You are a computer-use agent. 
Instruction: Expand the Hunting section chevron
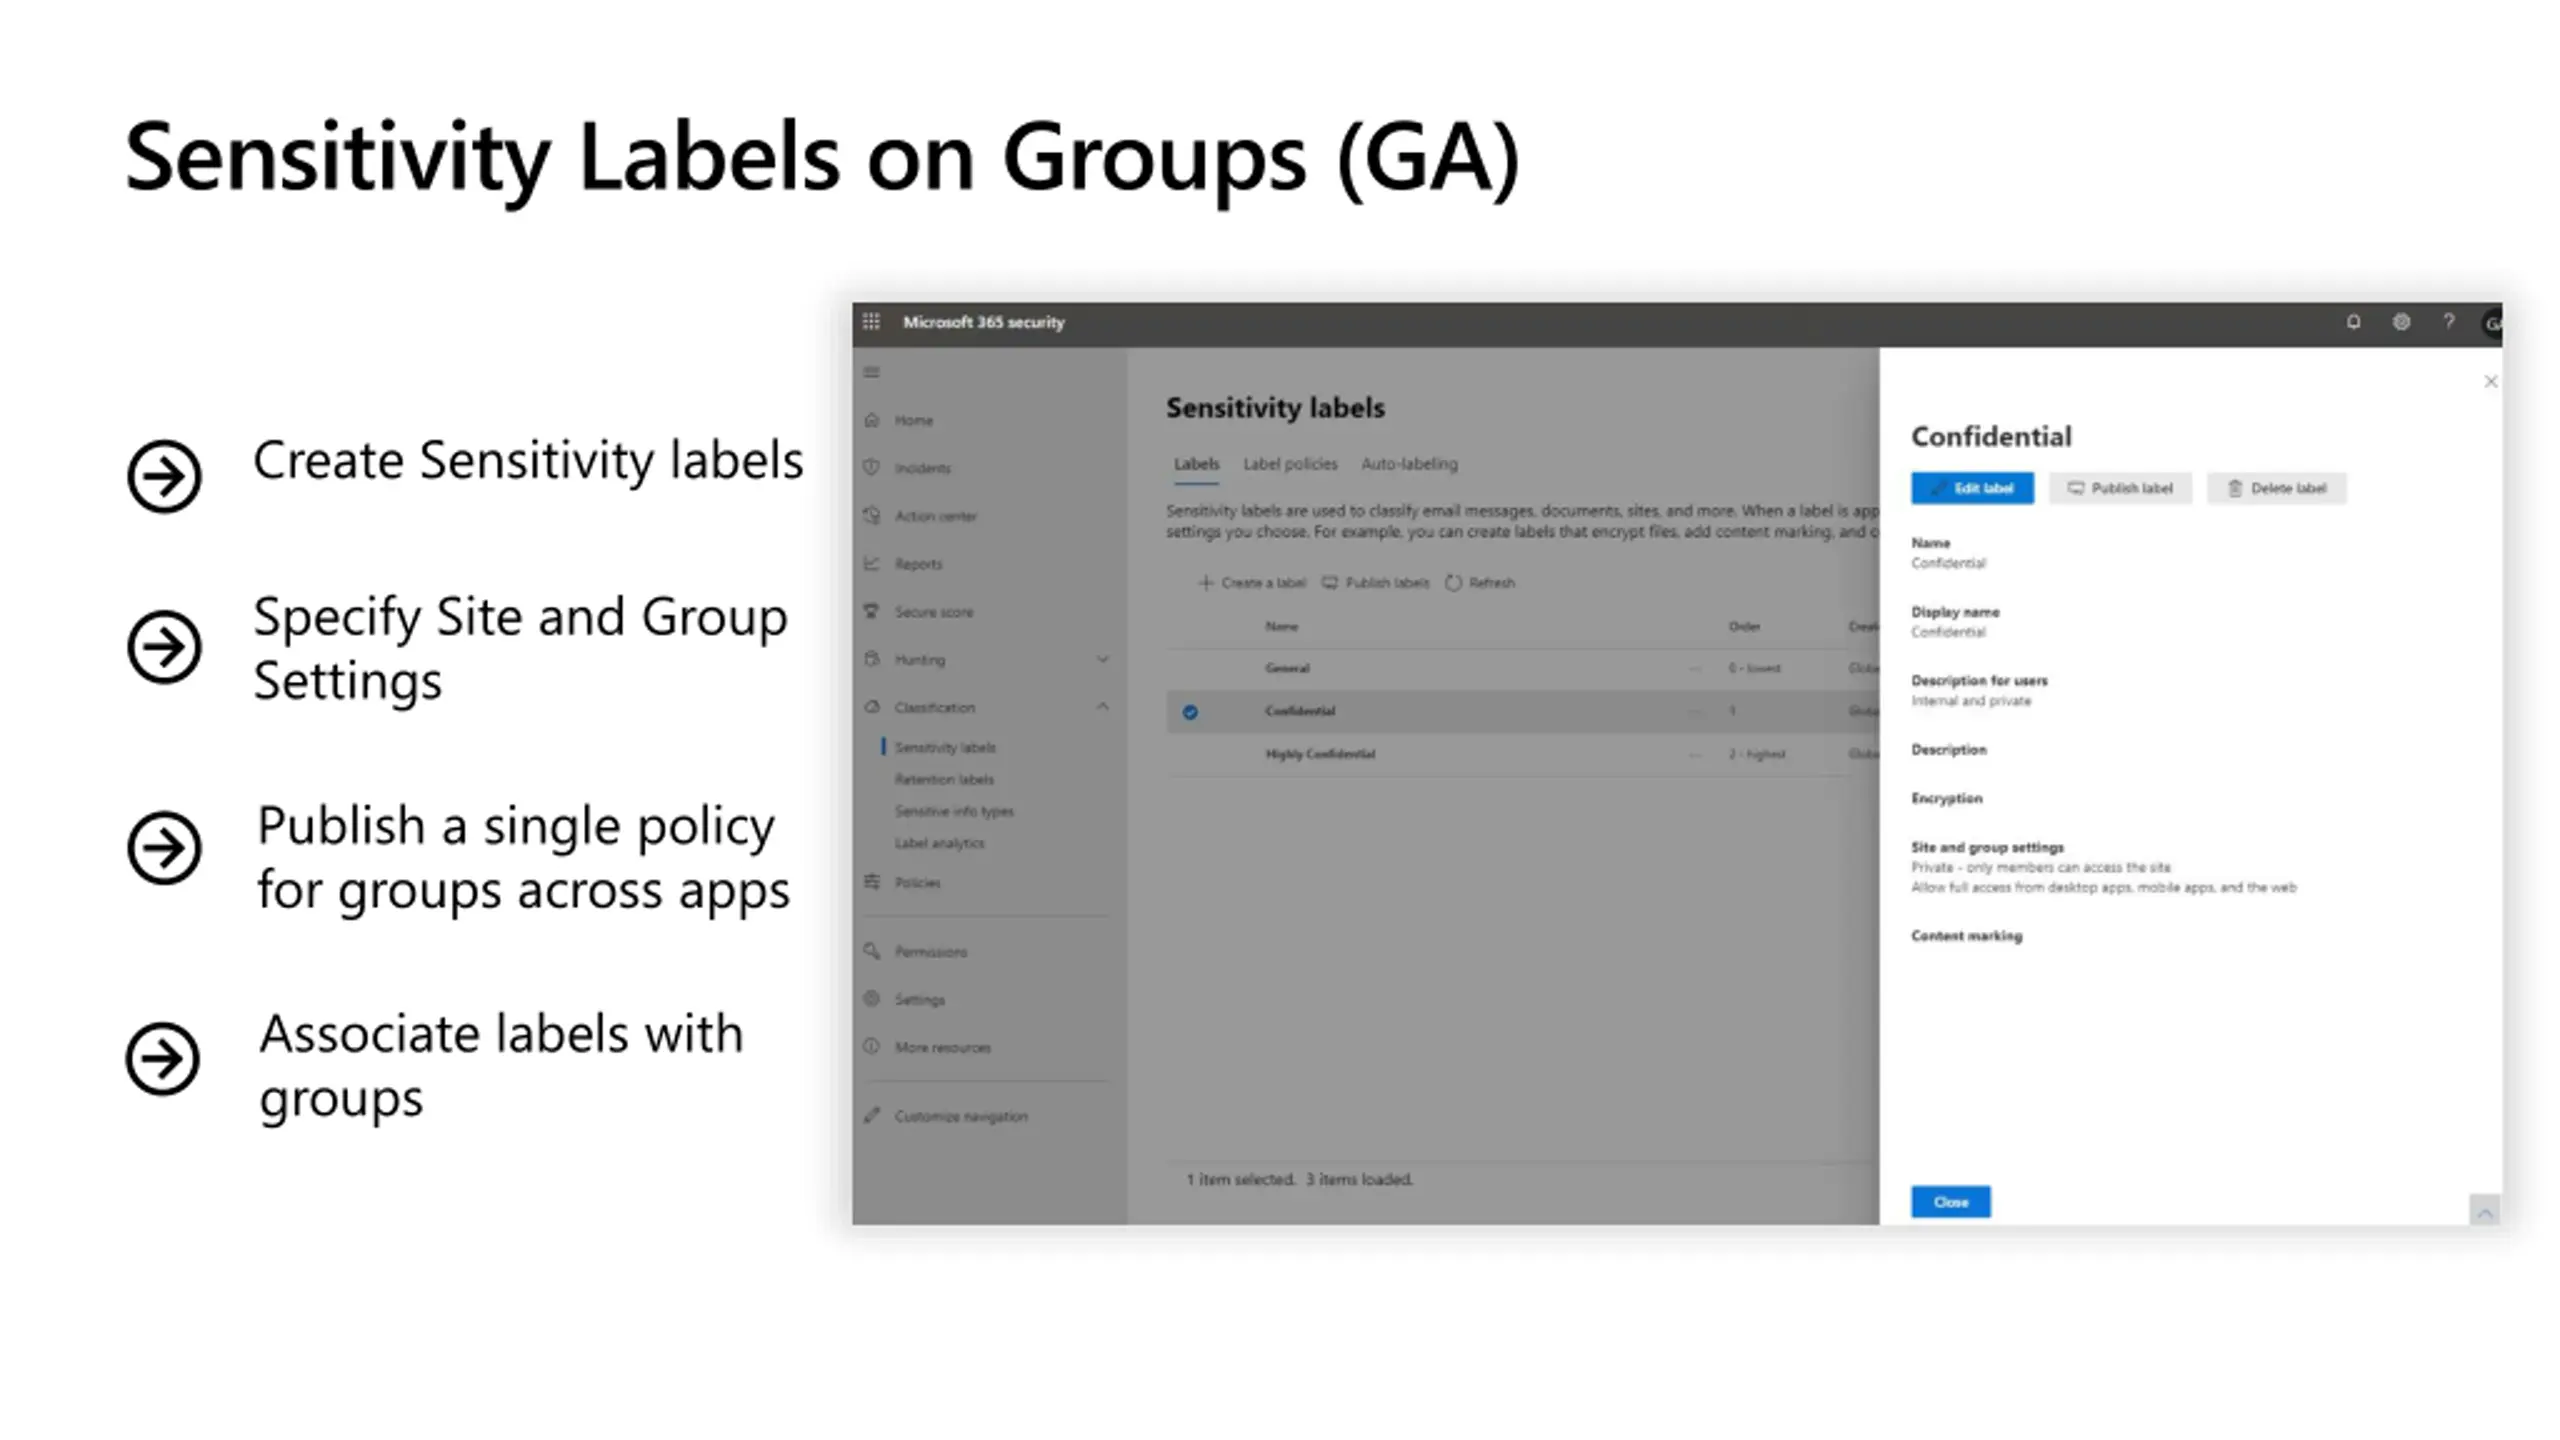pos(1102,659)
